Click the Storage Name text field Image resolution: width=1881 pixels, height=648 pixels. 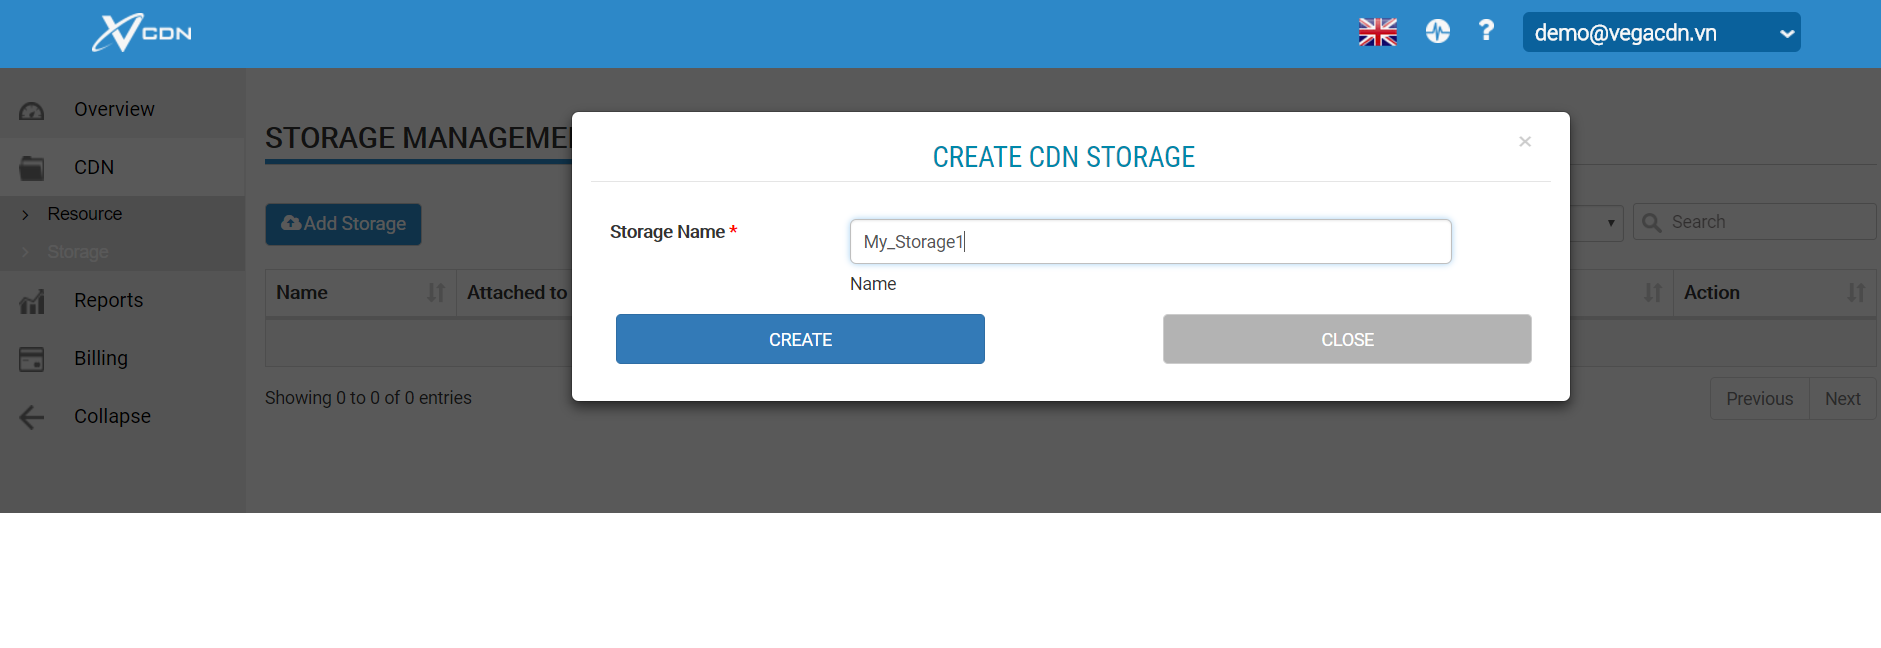pyautogui.click(x=1150, y=242)
